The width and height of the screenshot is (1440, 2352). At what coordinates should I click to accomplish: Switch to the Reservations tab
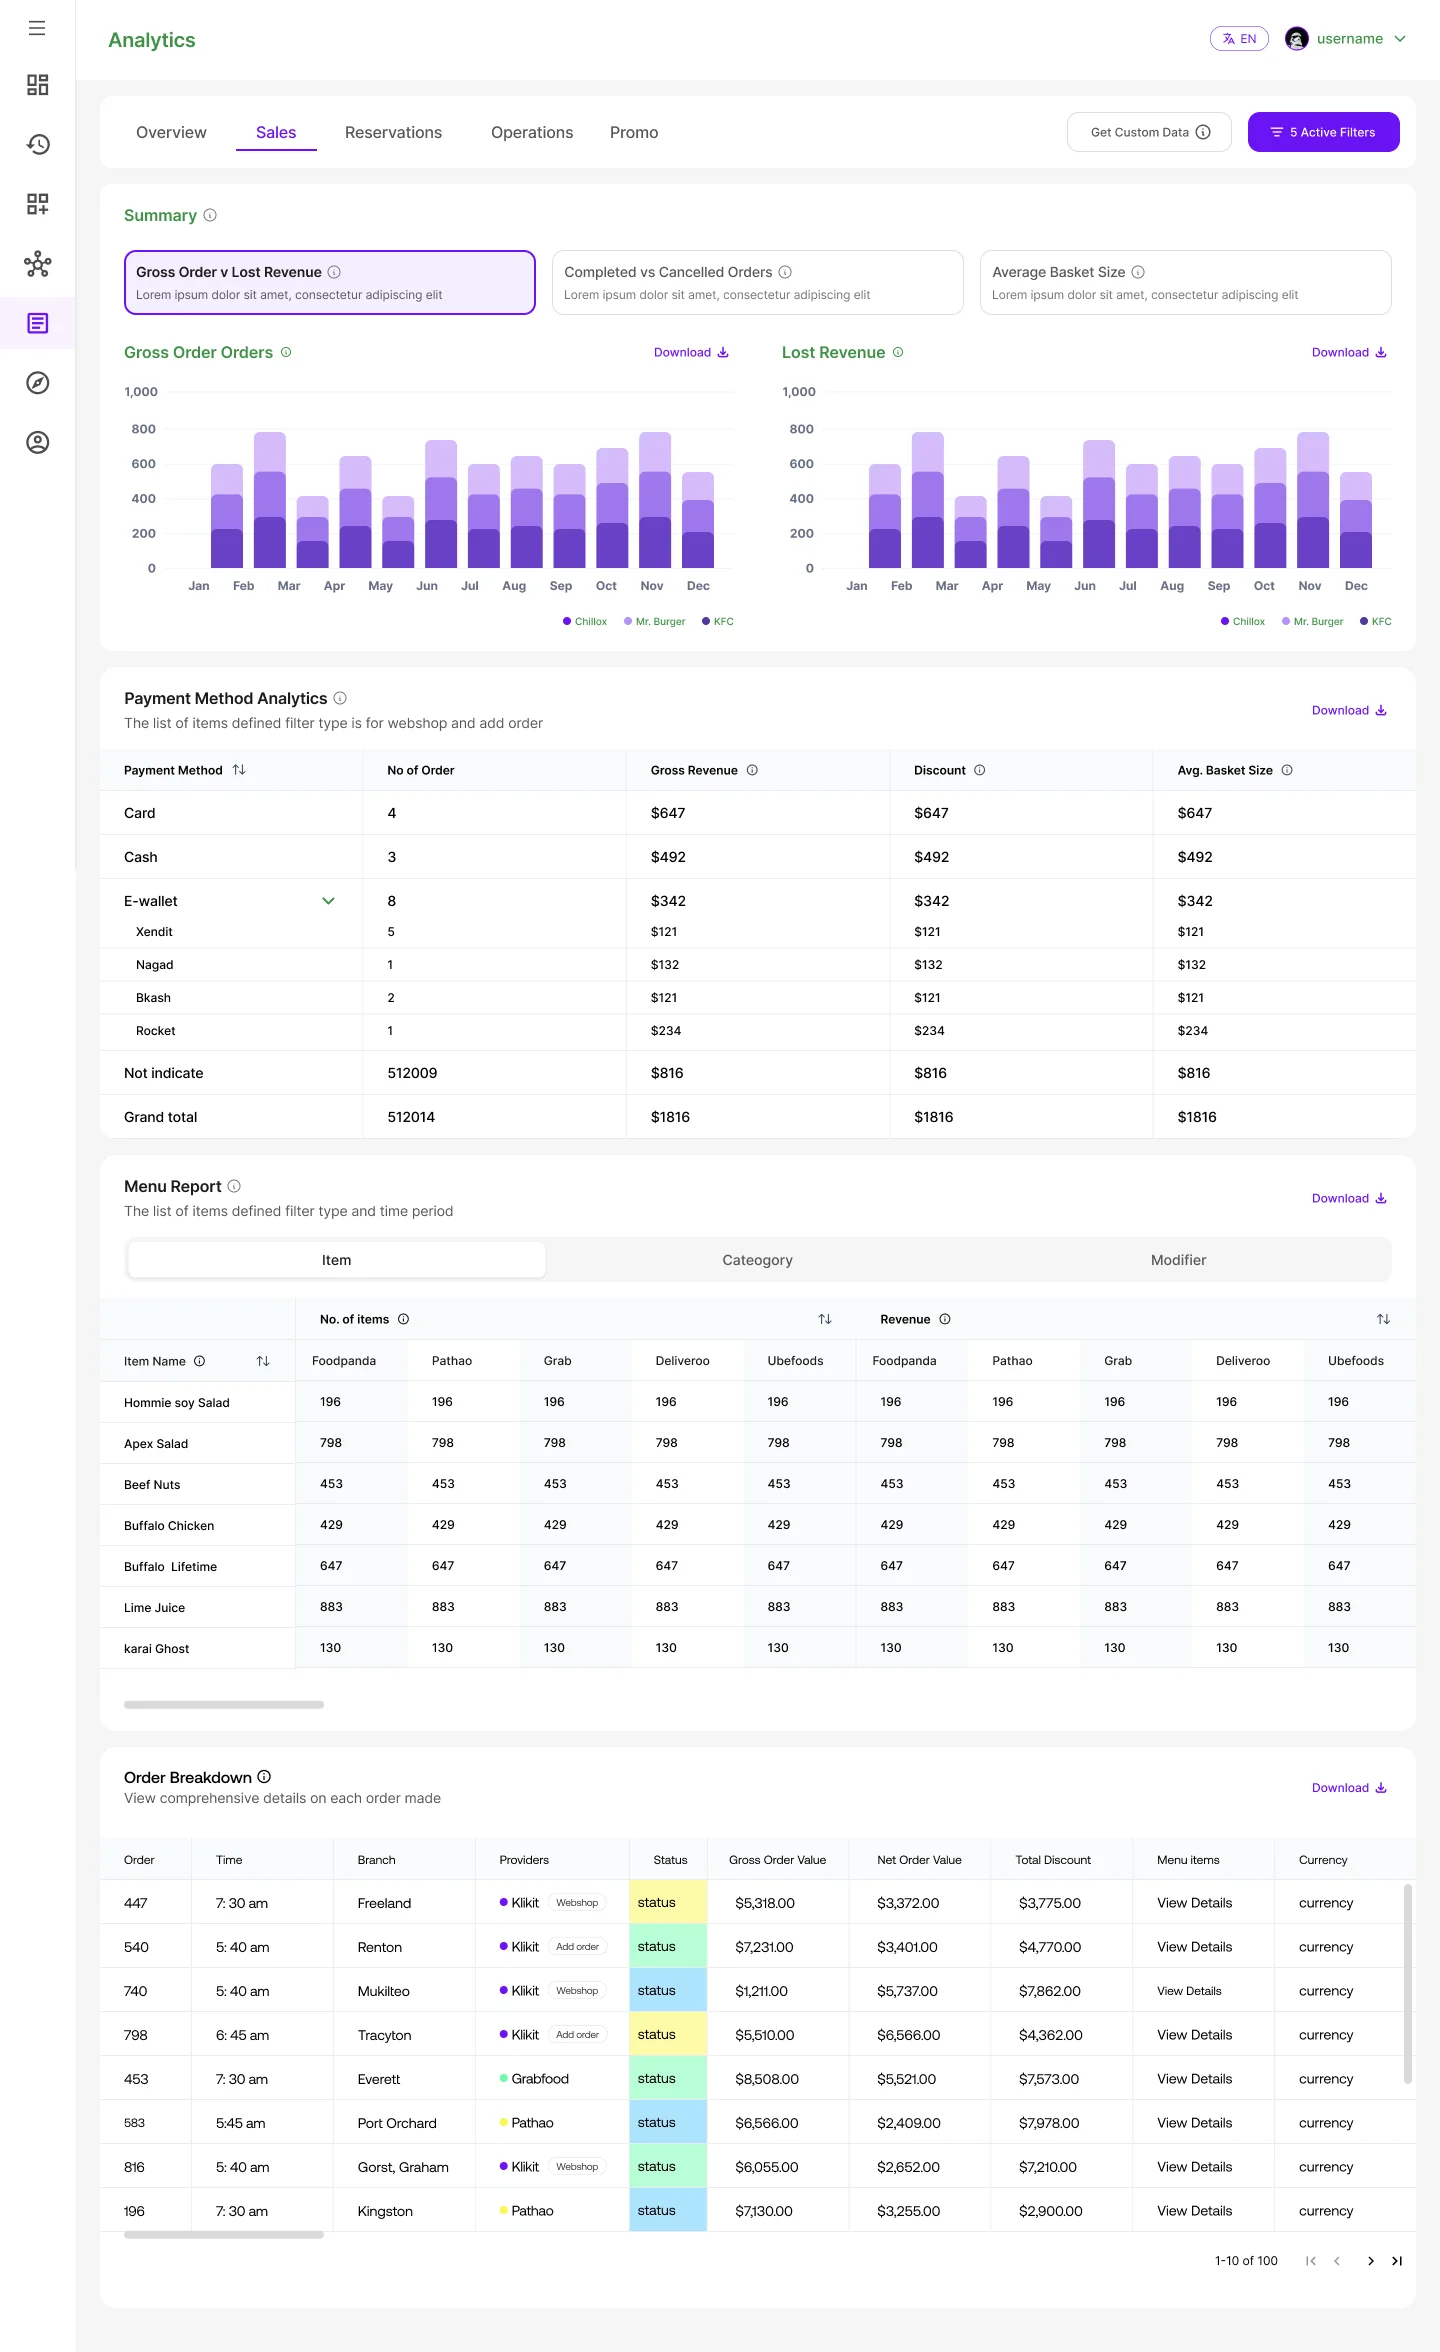tap(393, 132)
